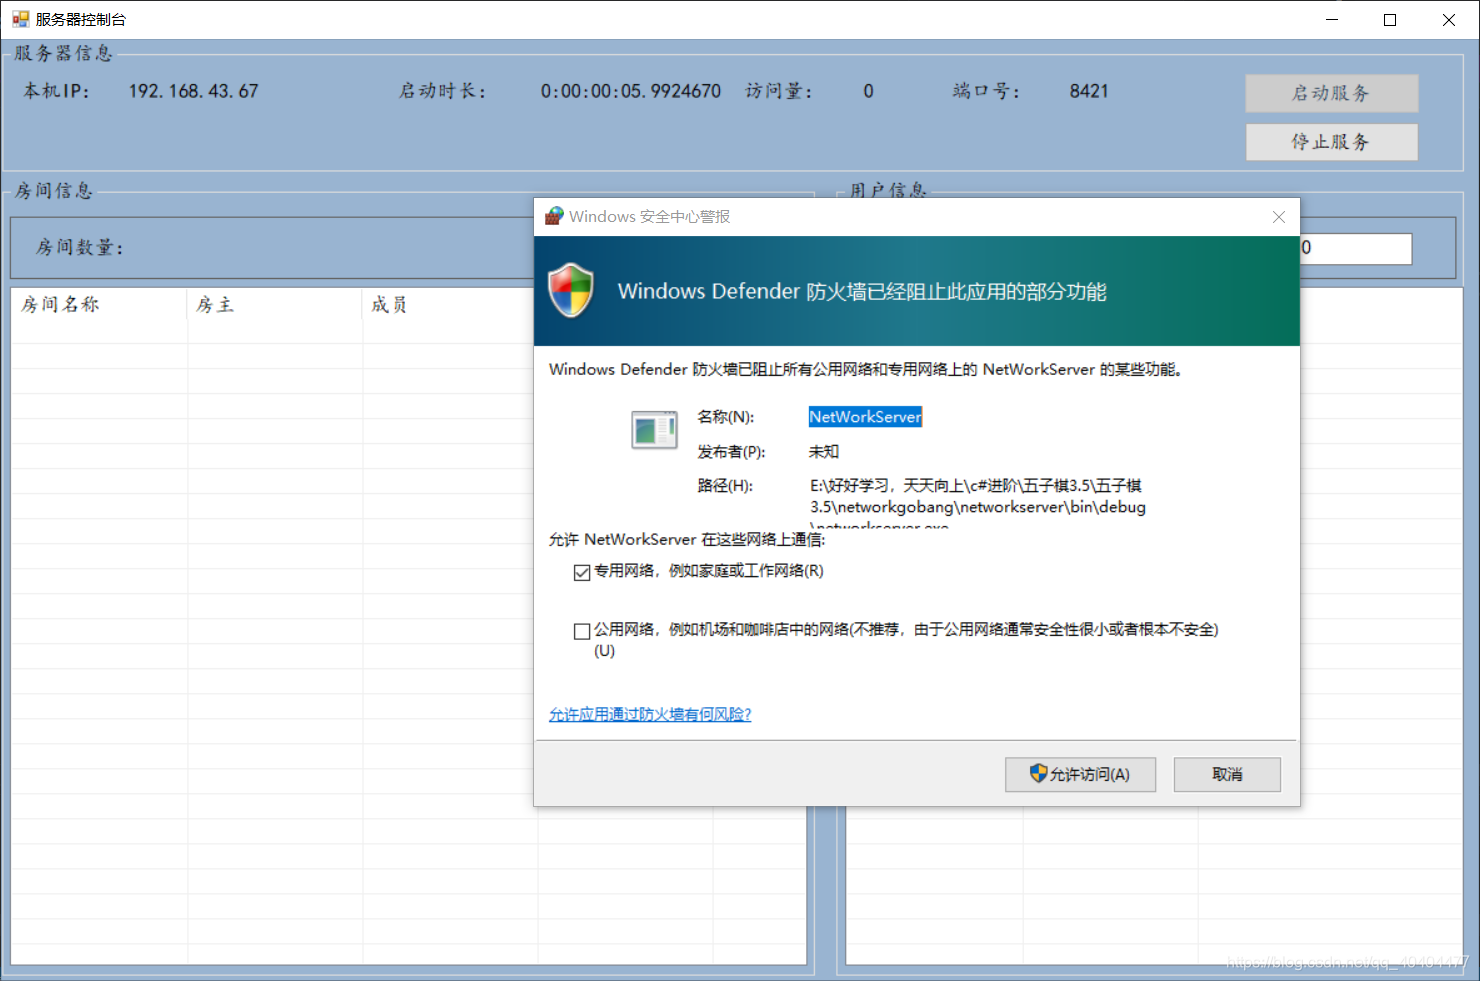1480x981 pixels.
Task: Click the firewall dialog title bar icon
Action: [x=554, y=216]
